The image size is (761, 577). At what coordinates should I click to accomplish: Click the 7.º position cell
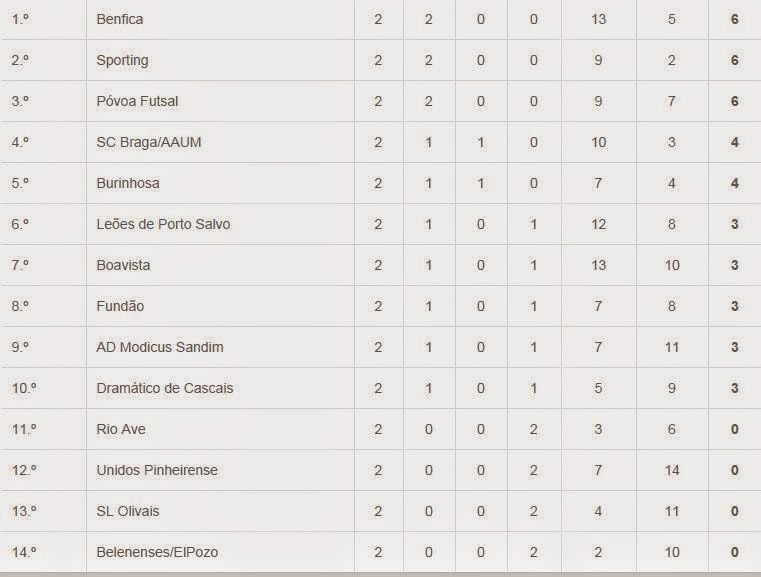(44, 265)
